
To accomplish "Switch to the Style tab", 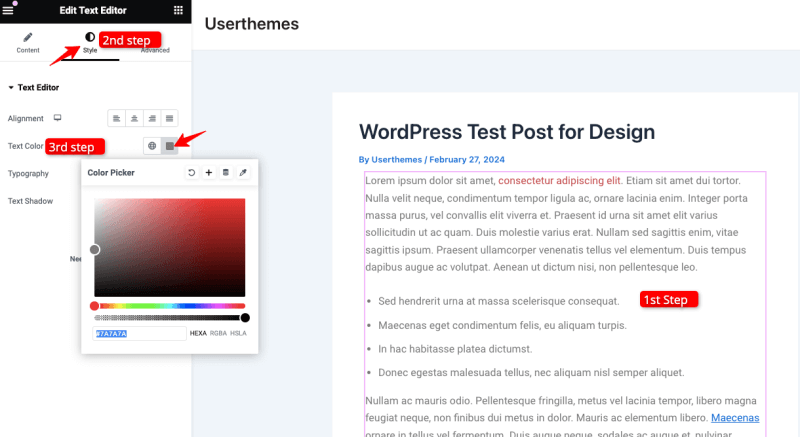I will (90, 43).
